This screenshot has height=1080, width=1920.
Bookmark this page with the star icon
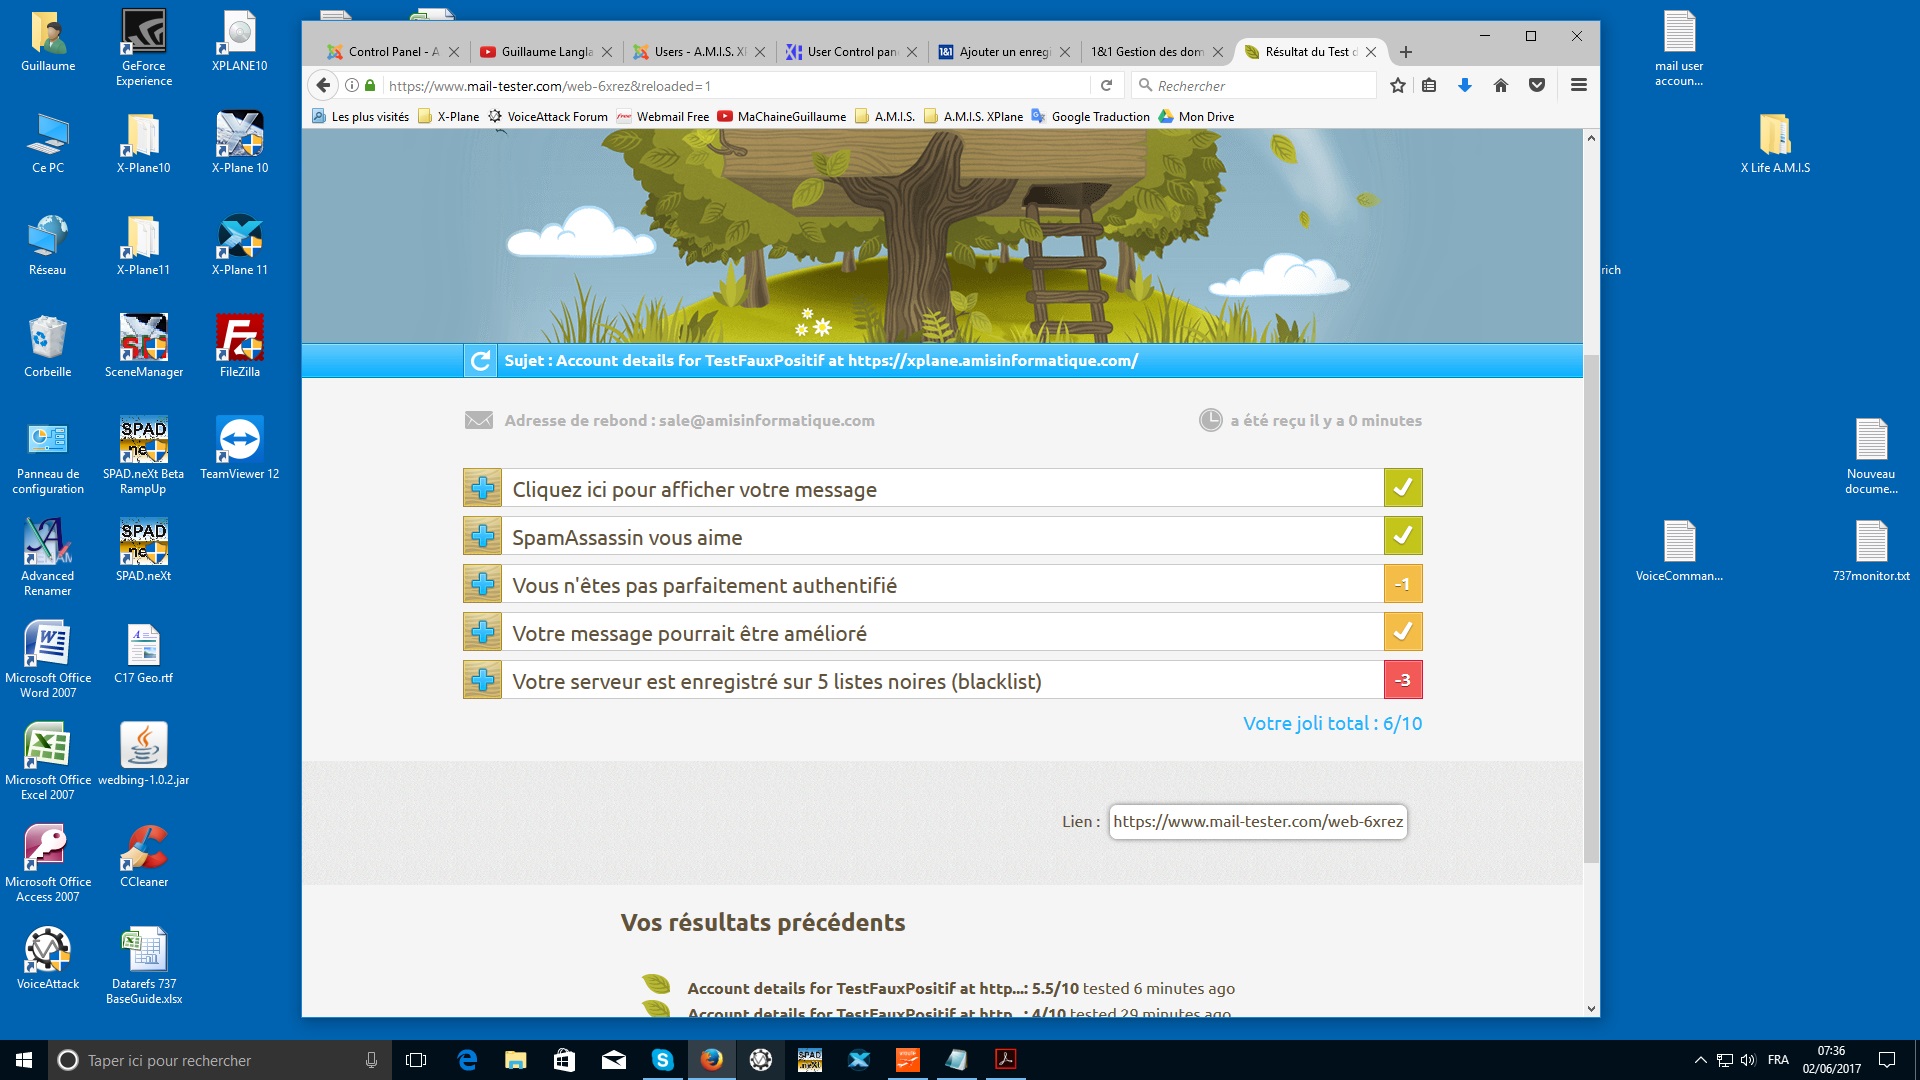pyautogui.click(x=1397, y=86)
